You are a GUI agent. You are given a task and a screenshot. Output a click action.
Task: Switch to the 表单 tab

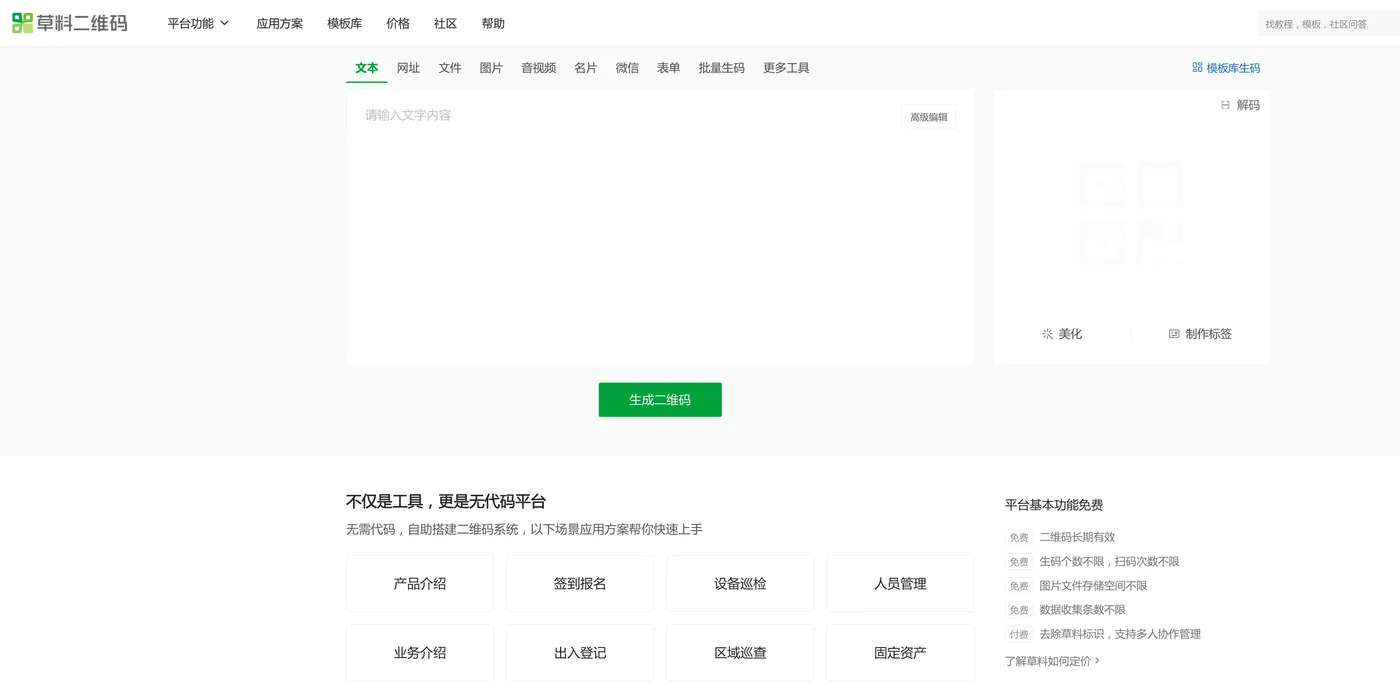pos(668,68)
